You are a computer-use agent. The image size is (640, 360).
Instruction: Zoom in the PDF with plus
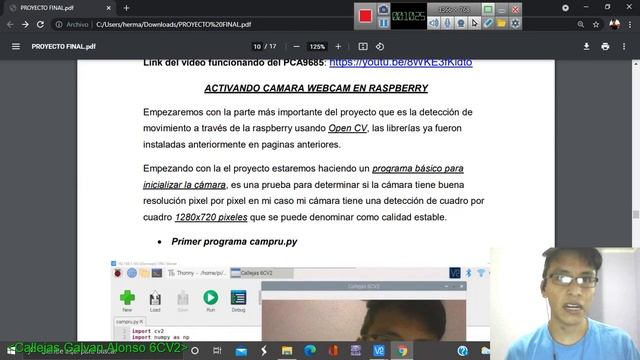[338, 47]
